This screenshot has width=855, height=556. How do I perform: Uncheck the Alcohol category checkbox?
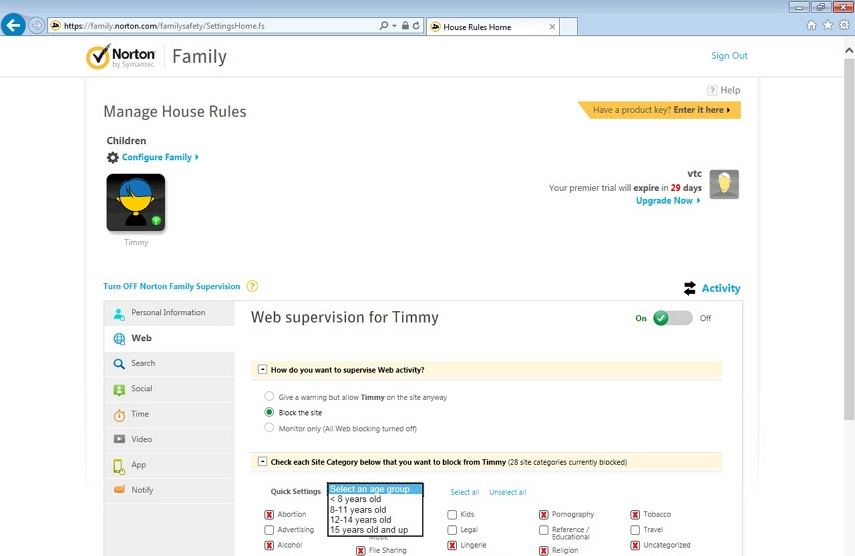pos(269,545)
